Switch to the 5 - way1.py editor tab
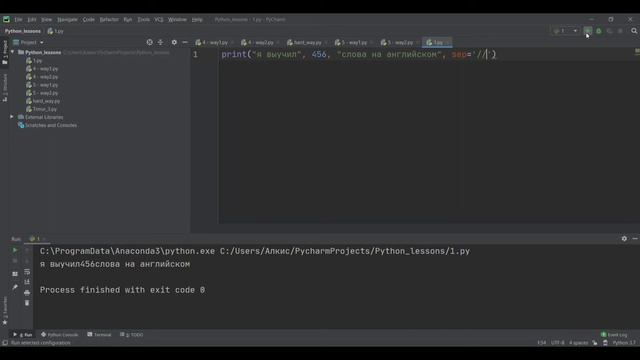This screenshot has width=640, height=360. (x=354, y=42)
